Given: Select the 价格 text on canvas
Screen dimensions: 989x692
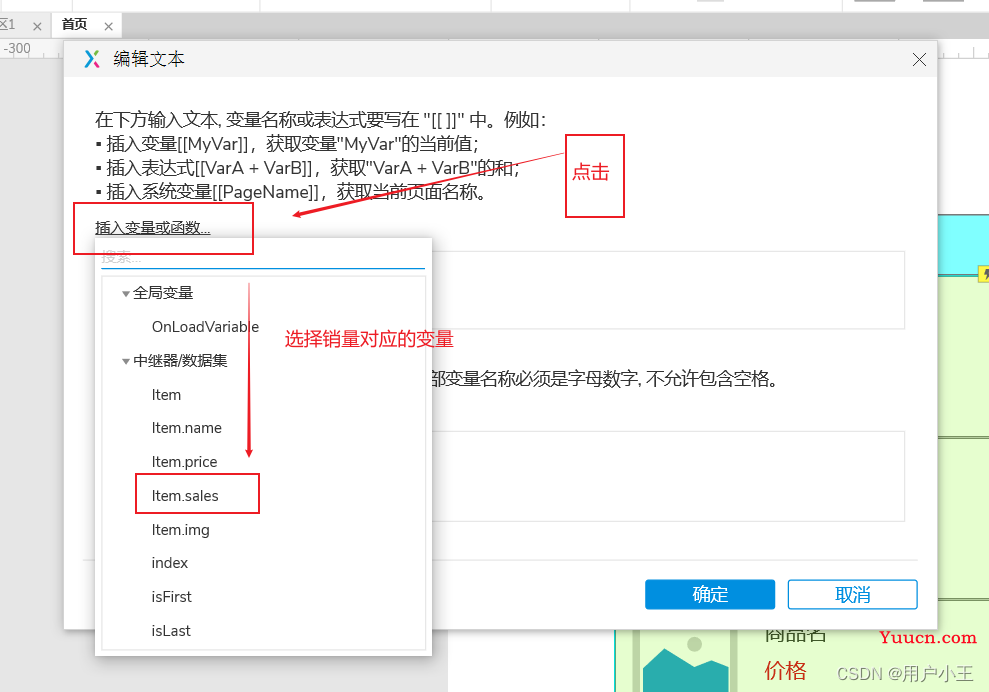Looking at the screenshot, I should tap(785, 671).
